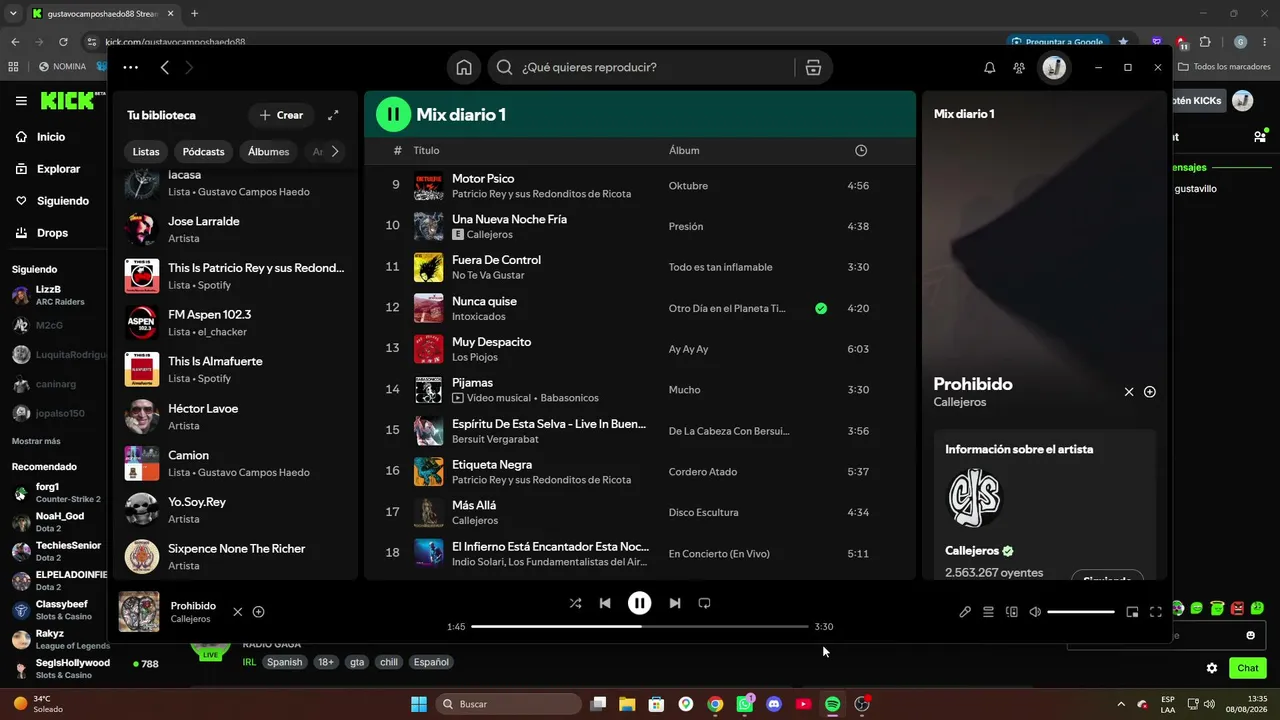Open Kick chat settings gear
This screenshot has width=1280, height=720.
click(1212, 668)
